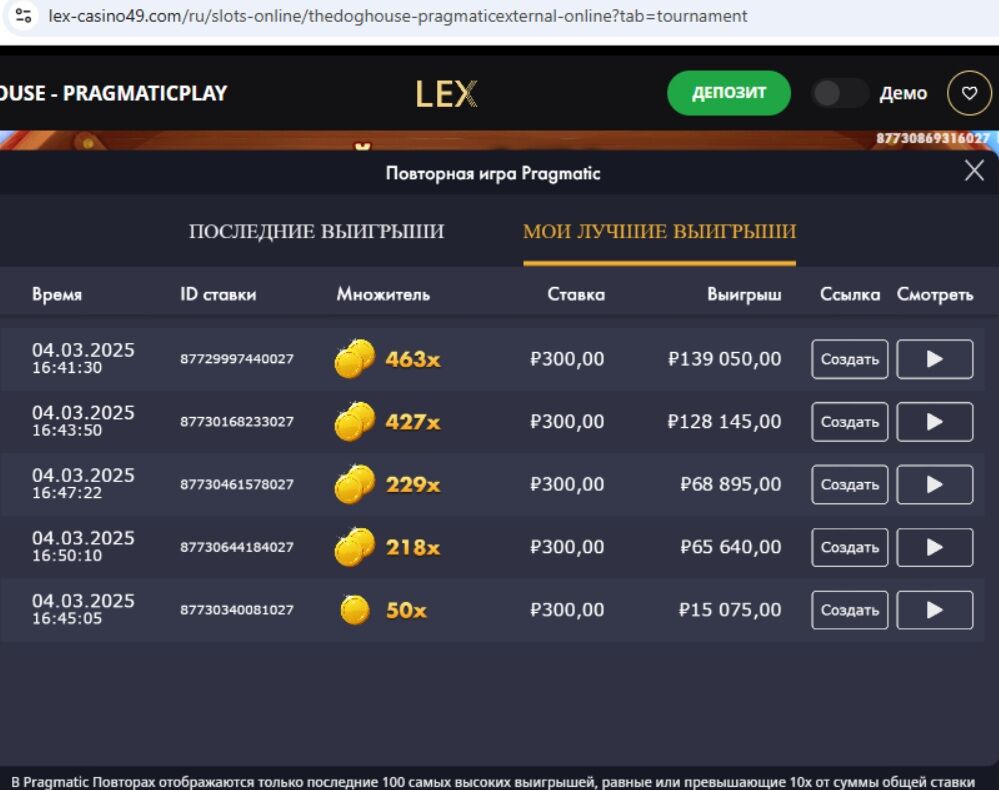
Task: Play replay of the 463x win
Action: coord(934,359)
